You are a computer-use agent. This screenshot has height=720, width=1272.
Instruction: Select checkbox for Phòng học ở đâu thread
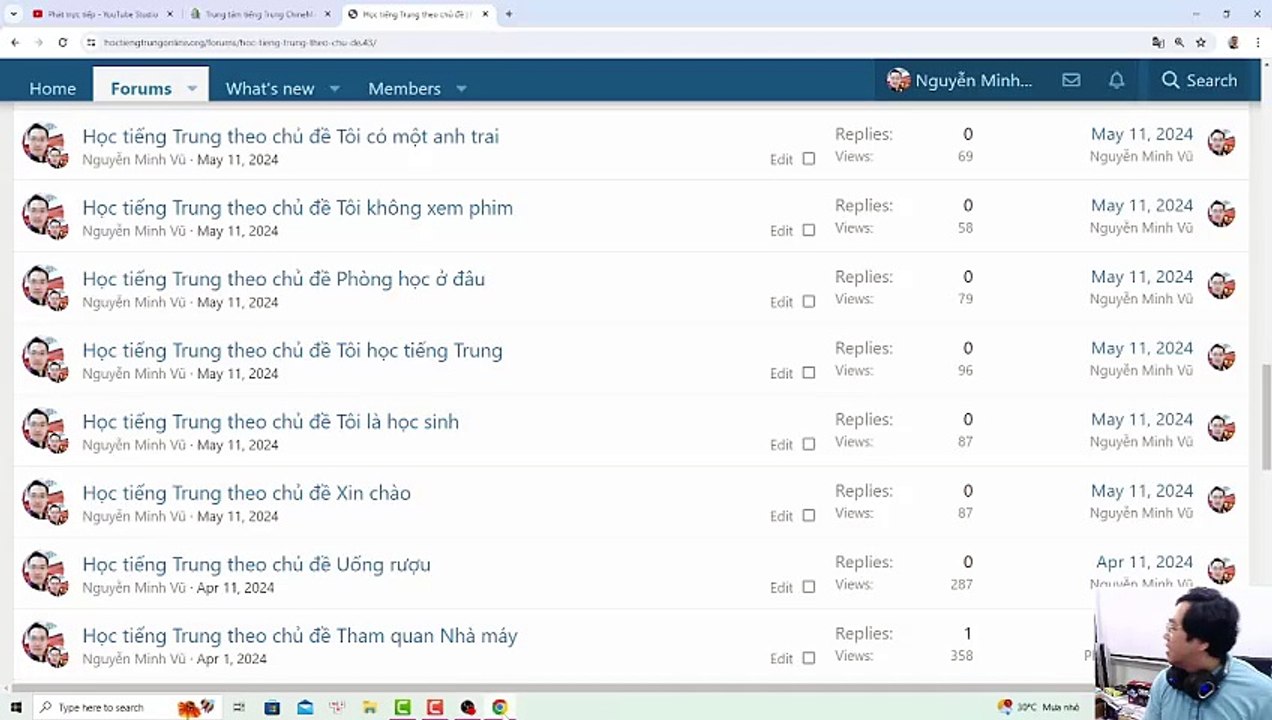(809, 301)
